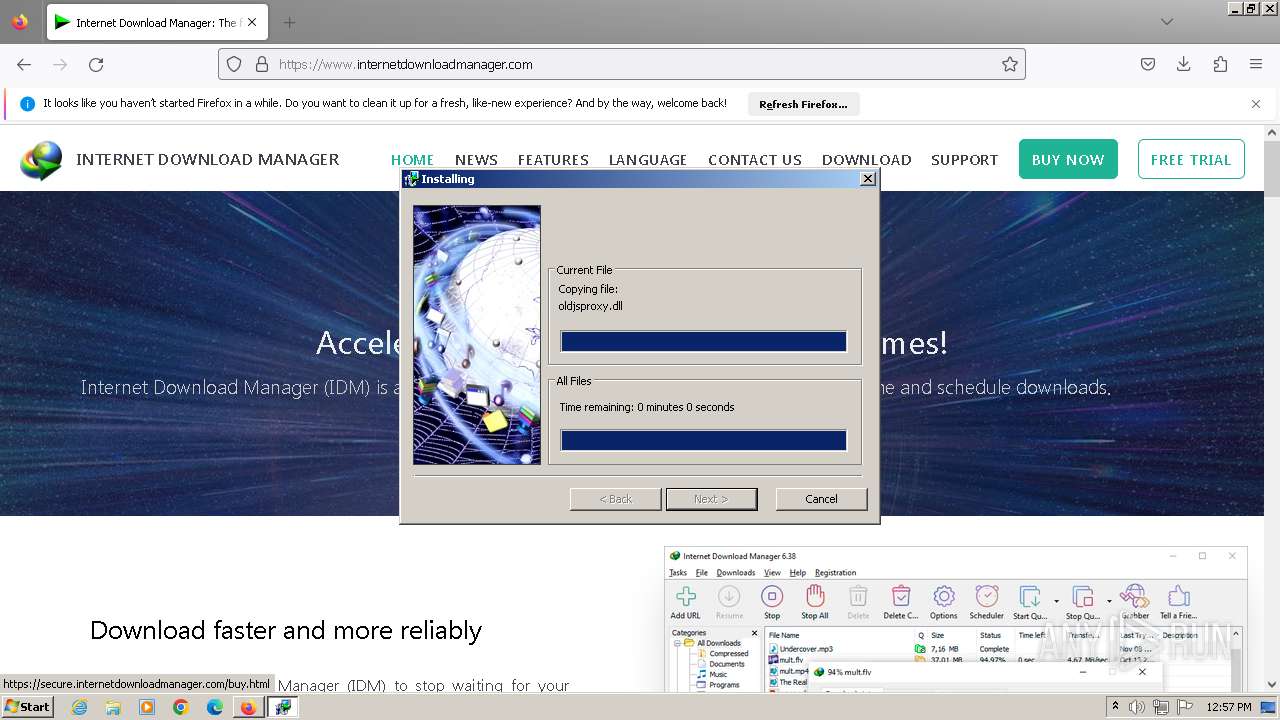Open the NEWS page
The height and width of the screenshot is (720, 1280).
point(476,160)
